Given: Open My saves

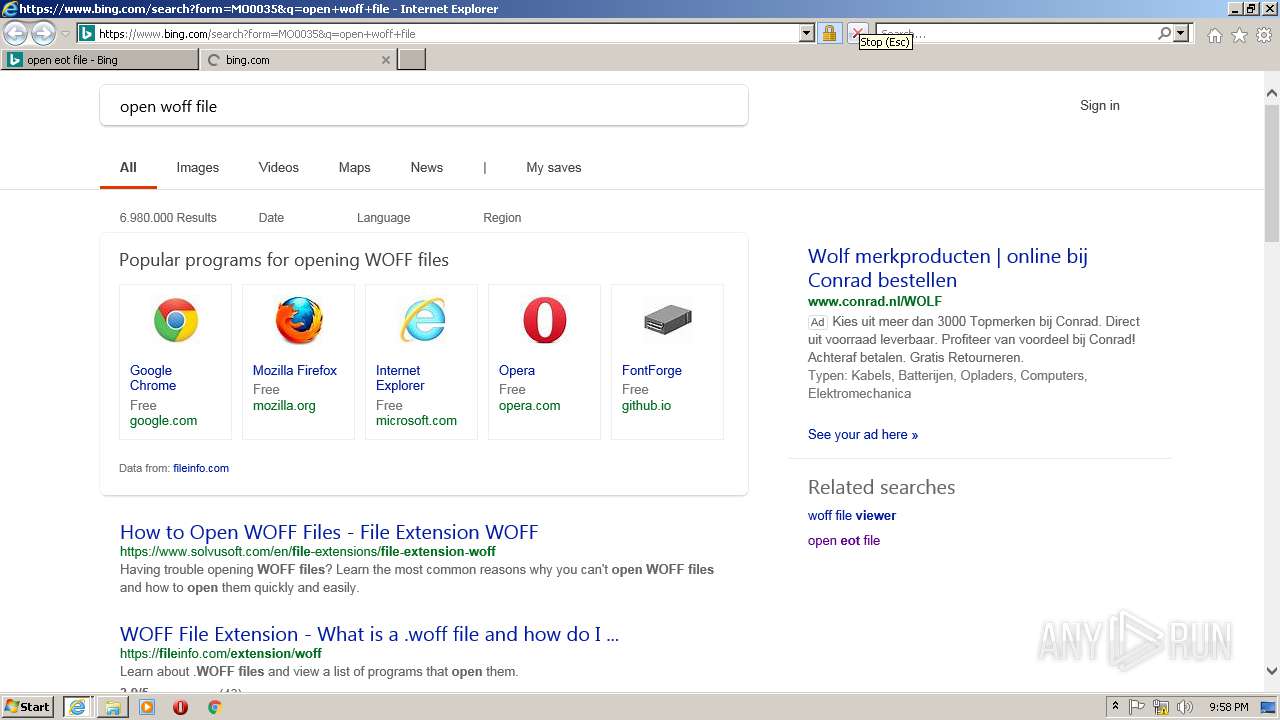Looking at the screenshot, I should coord(553,167).
